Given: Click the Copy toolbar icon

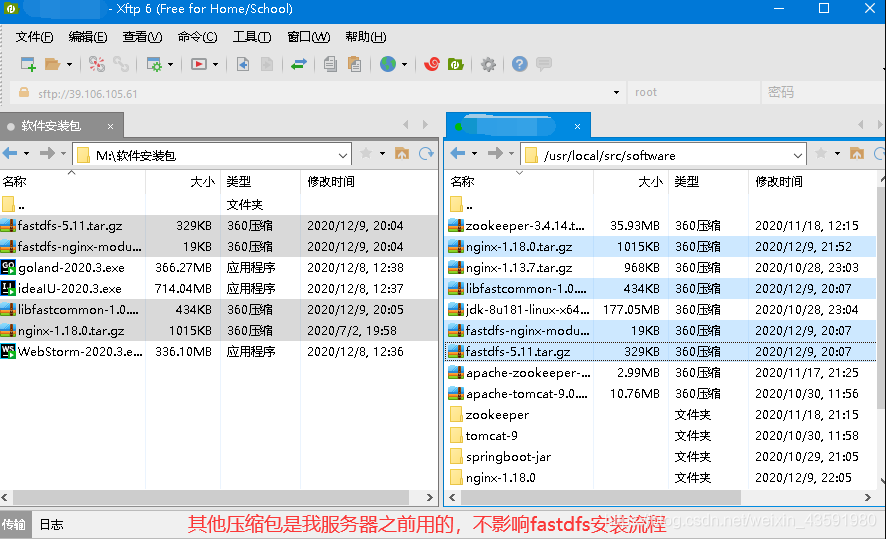Looking at the screenshot, I should (x=330, y=64).
